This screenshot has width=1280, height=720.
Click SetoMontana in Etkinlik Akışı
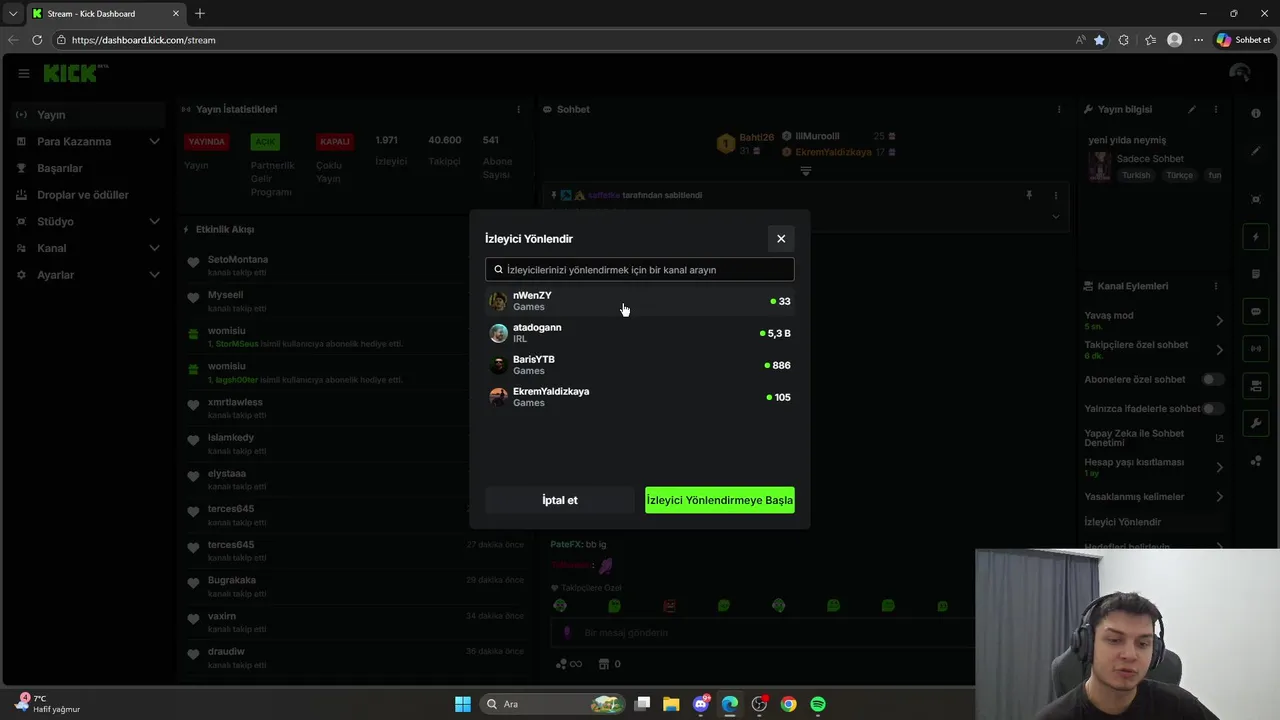(237, 260)
